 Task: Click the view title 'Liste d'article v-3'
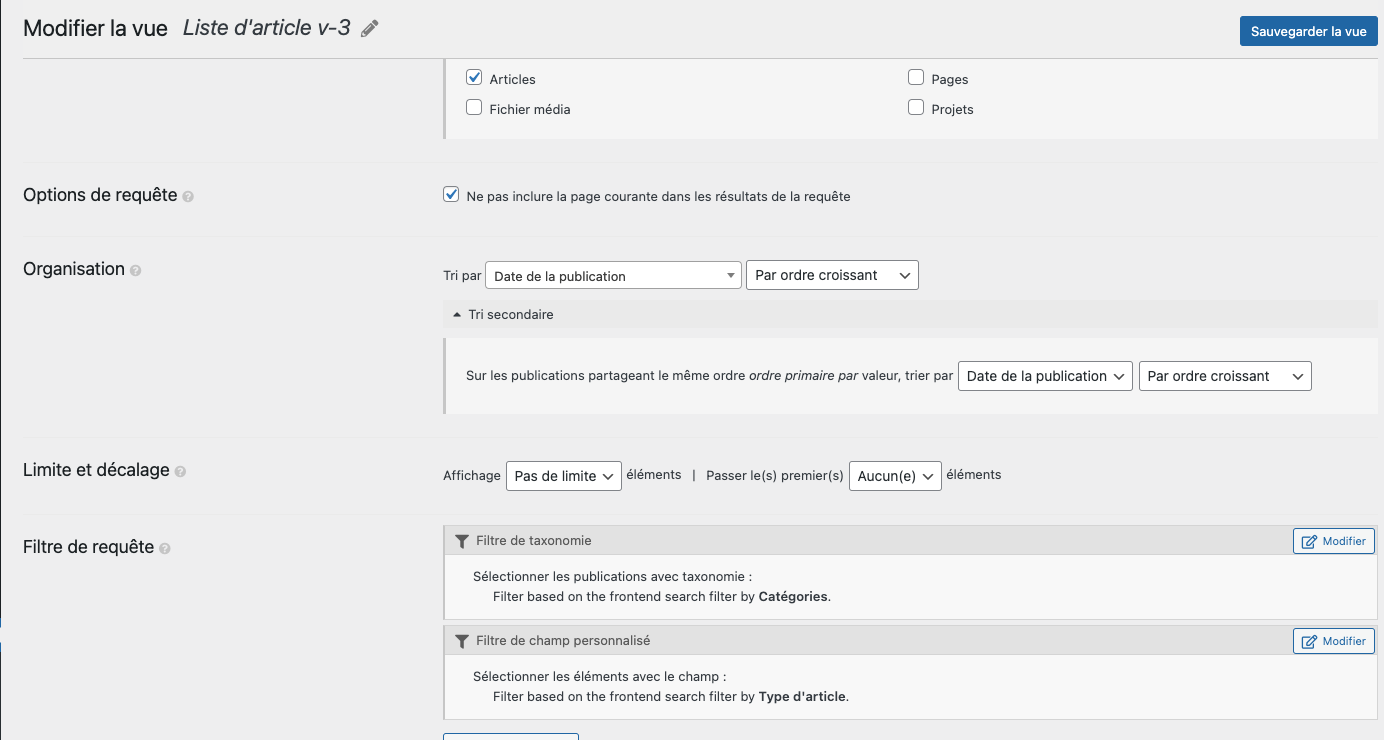click(267, 28)
